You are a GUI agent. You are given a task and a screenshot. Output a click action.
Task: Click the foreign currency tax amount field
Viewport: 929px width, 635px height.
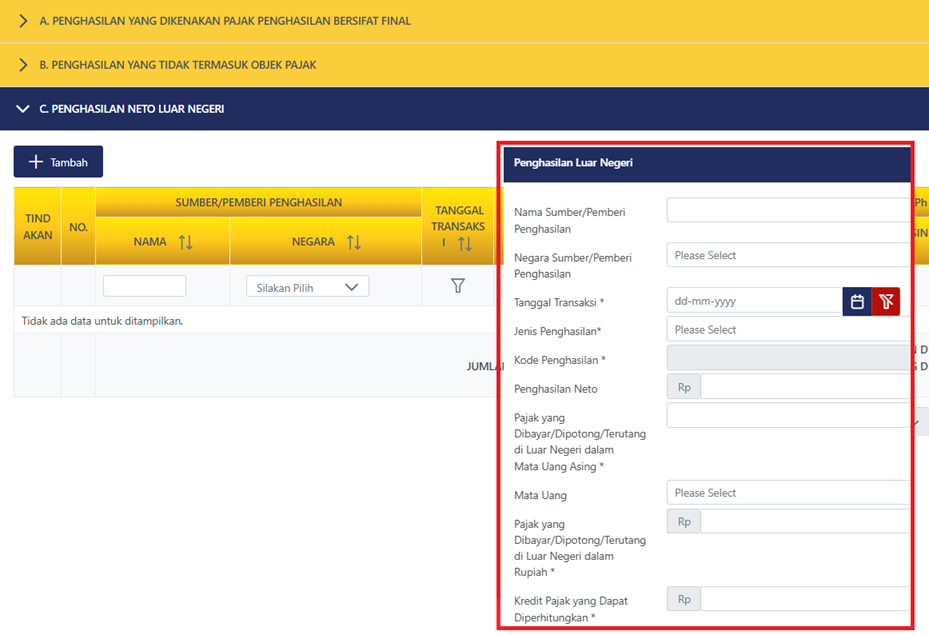click(788, 415)
